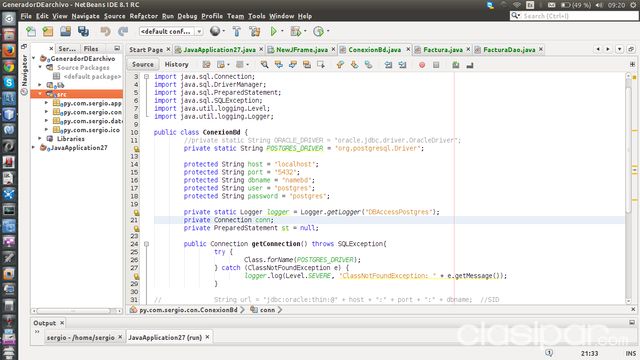Switch to Factura.java tab

443,49
